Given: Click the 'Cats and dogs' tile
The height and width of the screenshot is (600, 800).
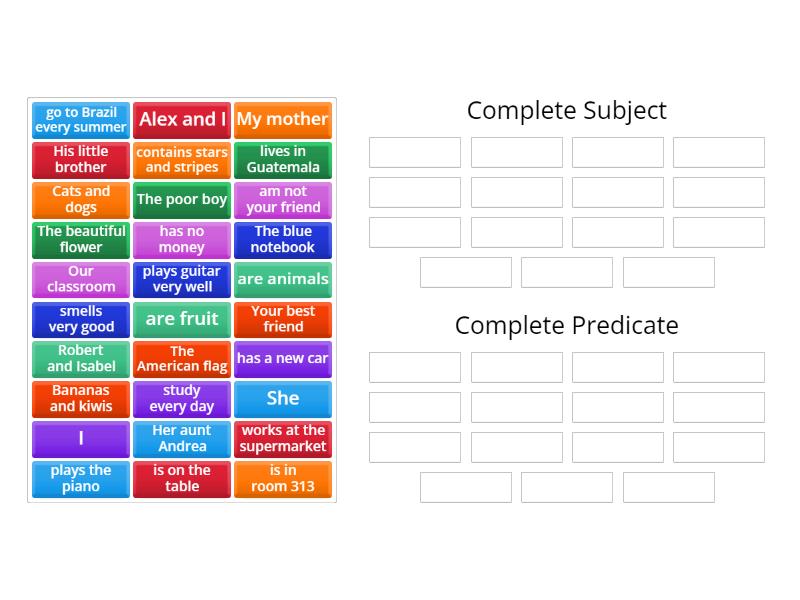Looking at the screenshot, I should pos(81,200).
